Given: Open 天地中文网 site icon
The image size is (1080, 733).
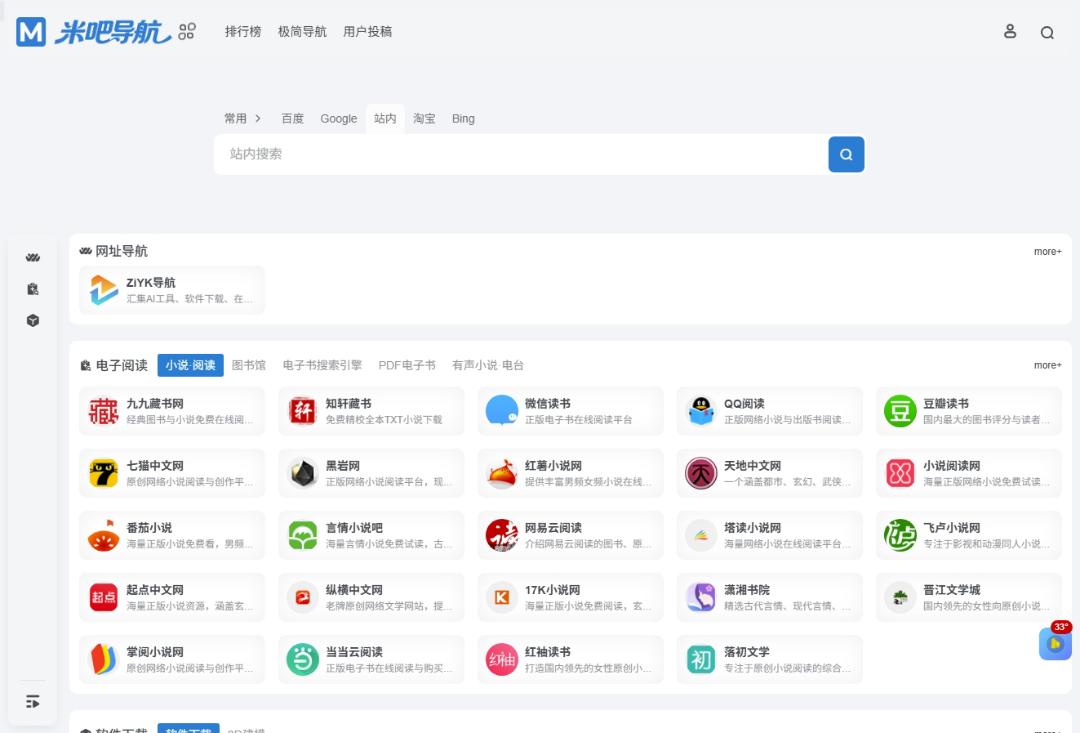Looking at the screenshot, I should 701,473.
